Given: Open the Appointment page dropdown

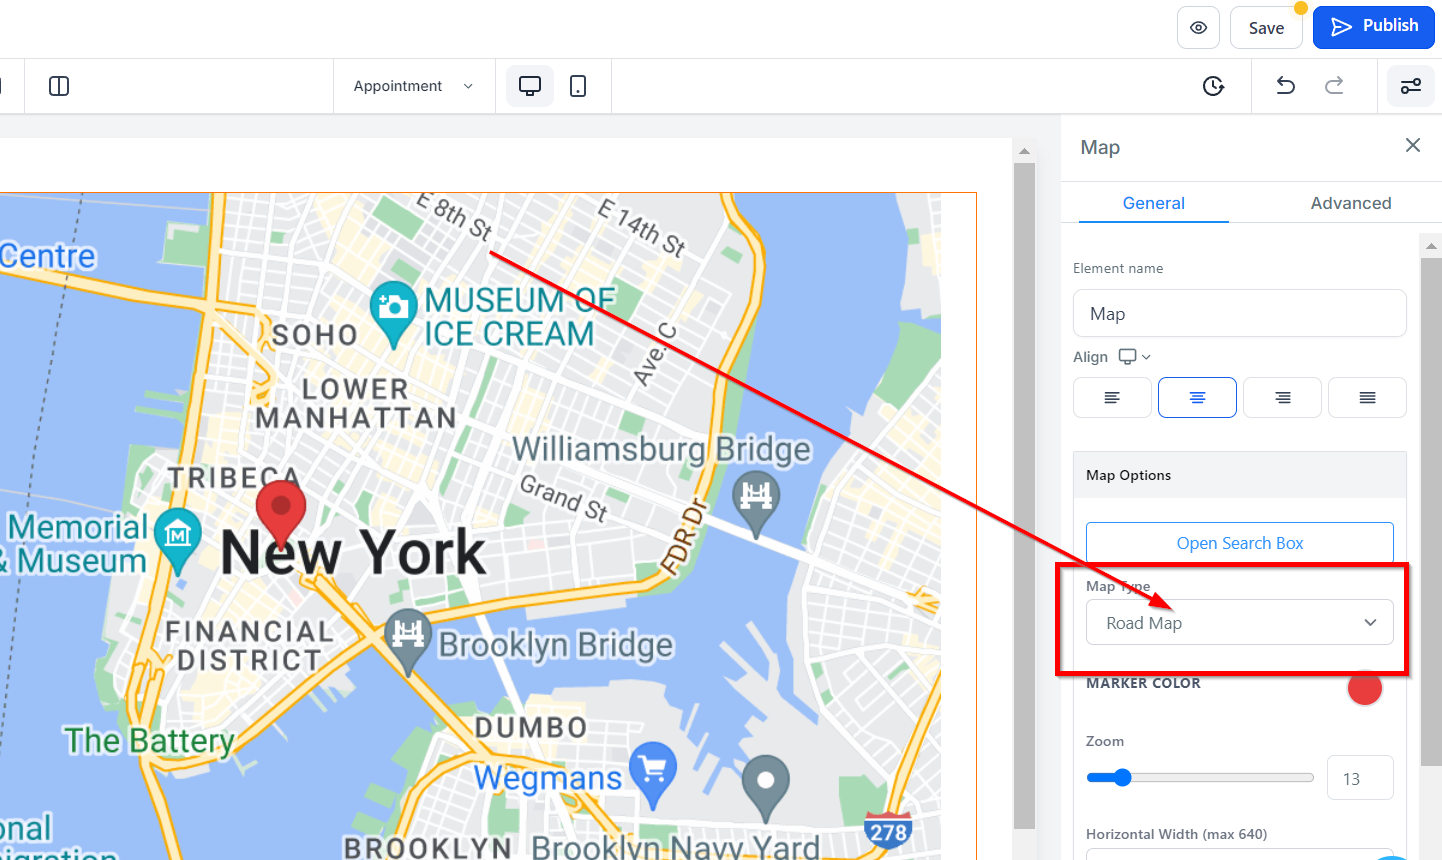Looking at the screenshot, I should [412, 86].
